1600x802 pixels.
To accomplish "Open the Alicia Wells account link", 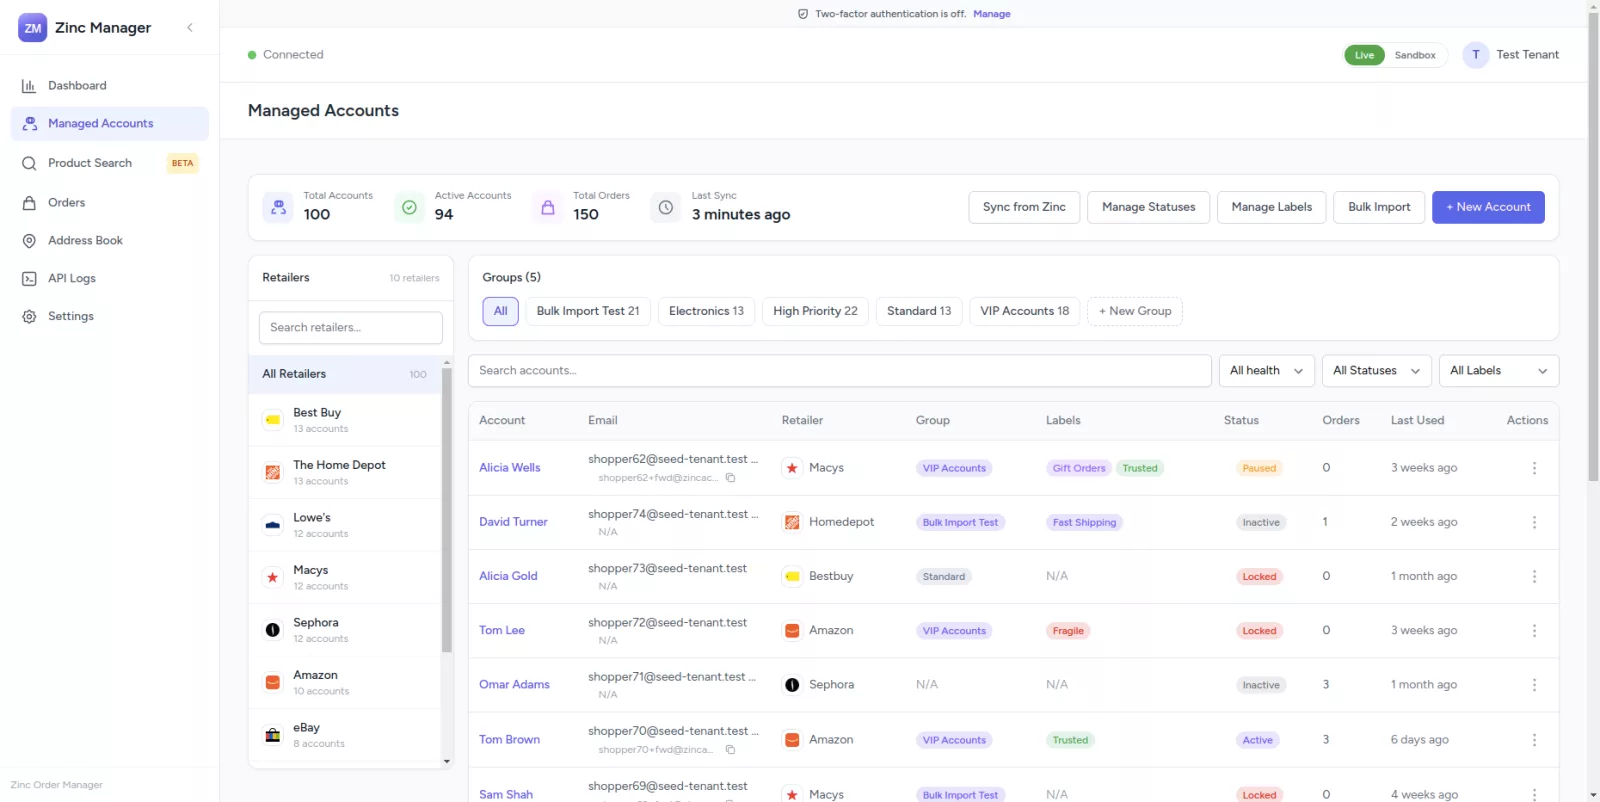I will tap(509, 468).
